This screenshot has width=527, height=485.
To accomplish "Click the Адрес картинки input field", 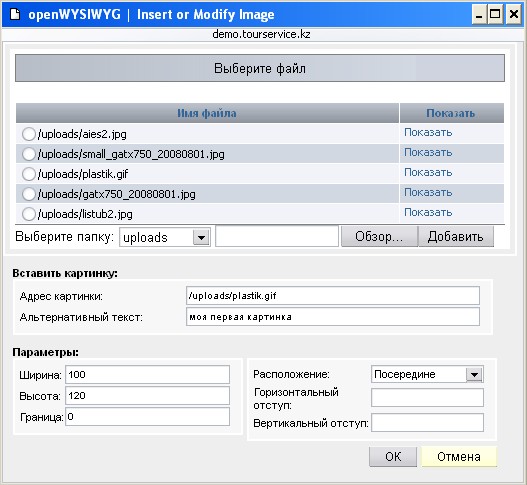I will click(333, 296).
